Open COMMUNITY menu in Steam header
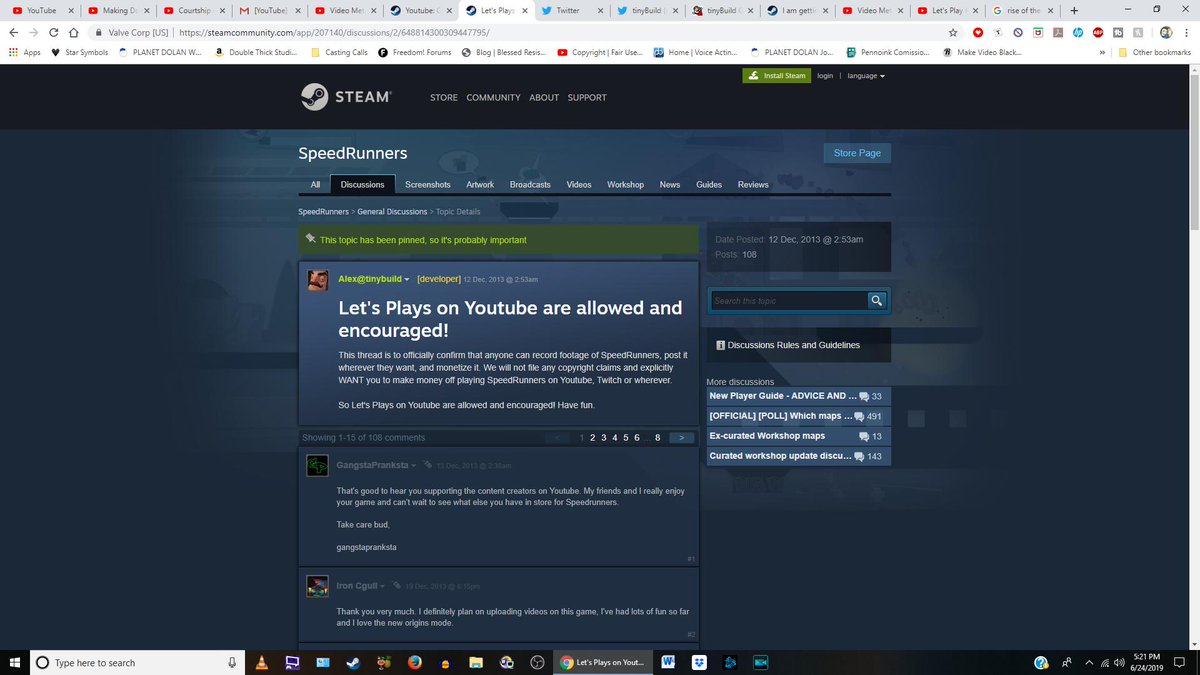This screenshot has width=1200, height=675. tap(493, 97)
